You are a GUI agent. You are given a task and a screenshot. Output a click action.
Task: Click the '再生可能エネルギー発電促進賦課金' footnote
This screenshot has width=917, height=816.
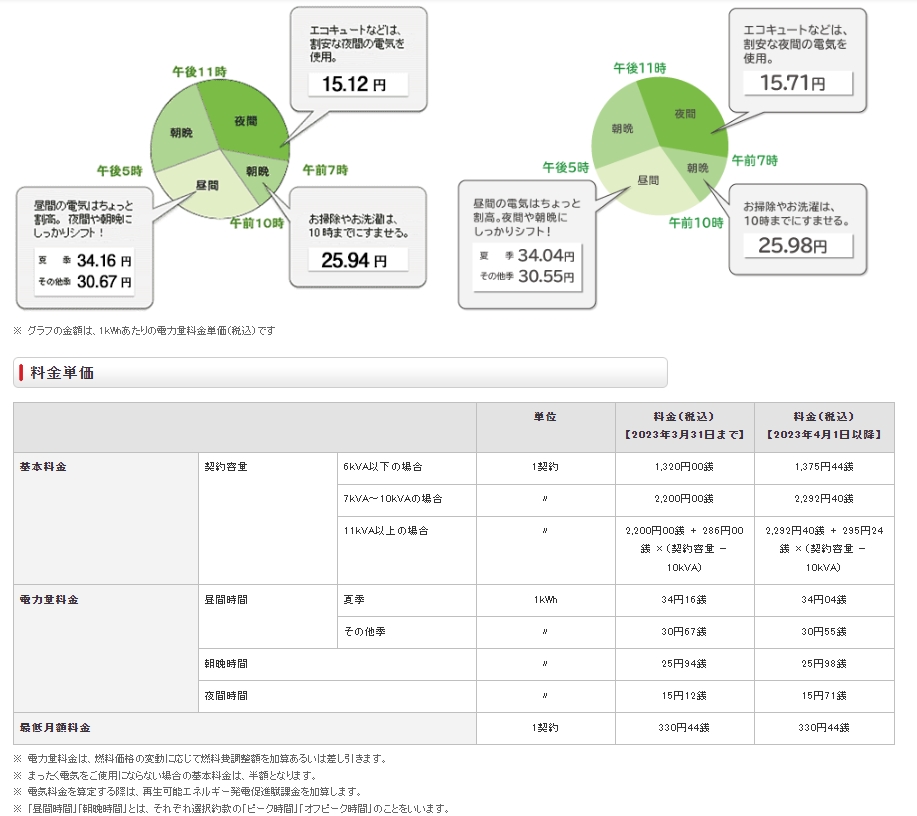[187, 792]
